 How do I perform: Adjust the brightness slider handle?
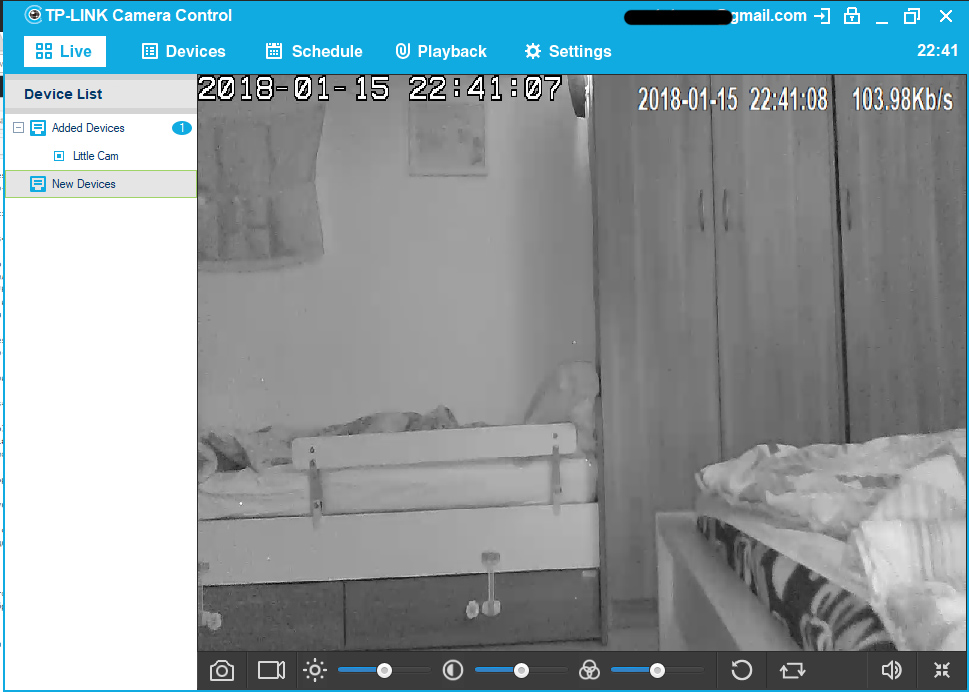(384, 670)
